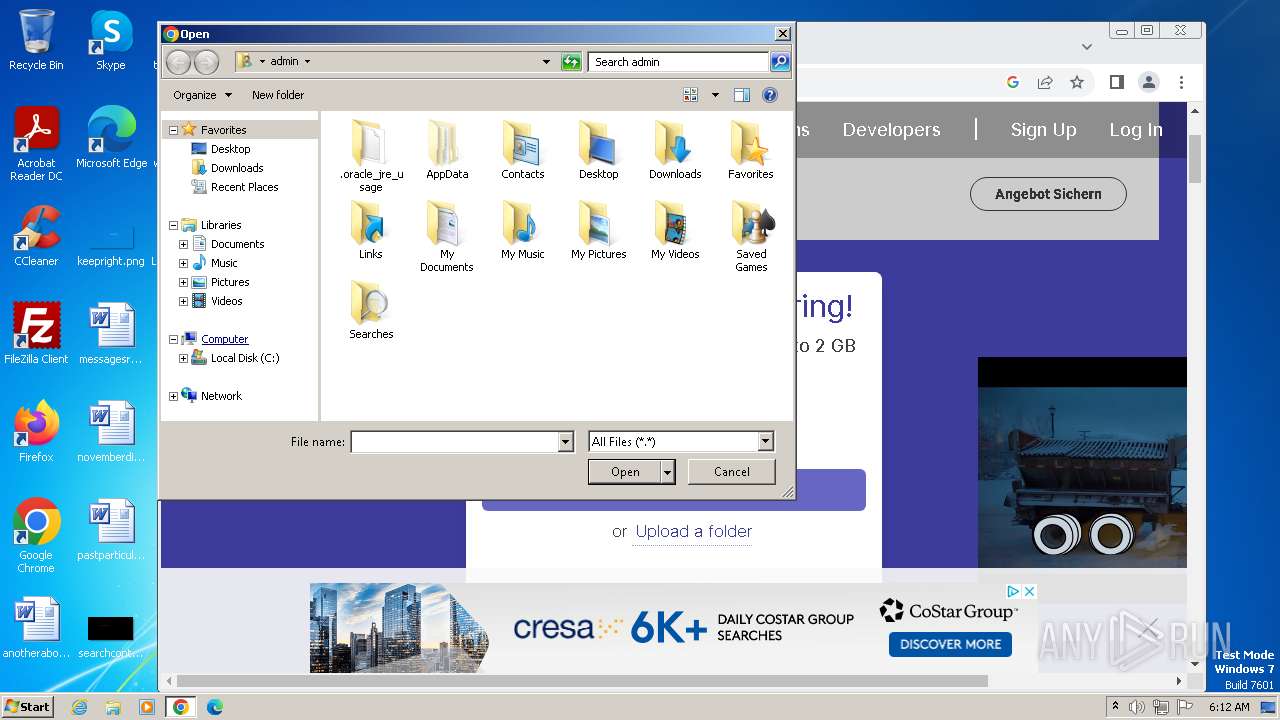The height and width of the screenshot is (720, 1280).
Task: Open the .oracle_jre_usage folder
Action: pos(371,155)
